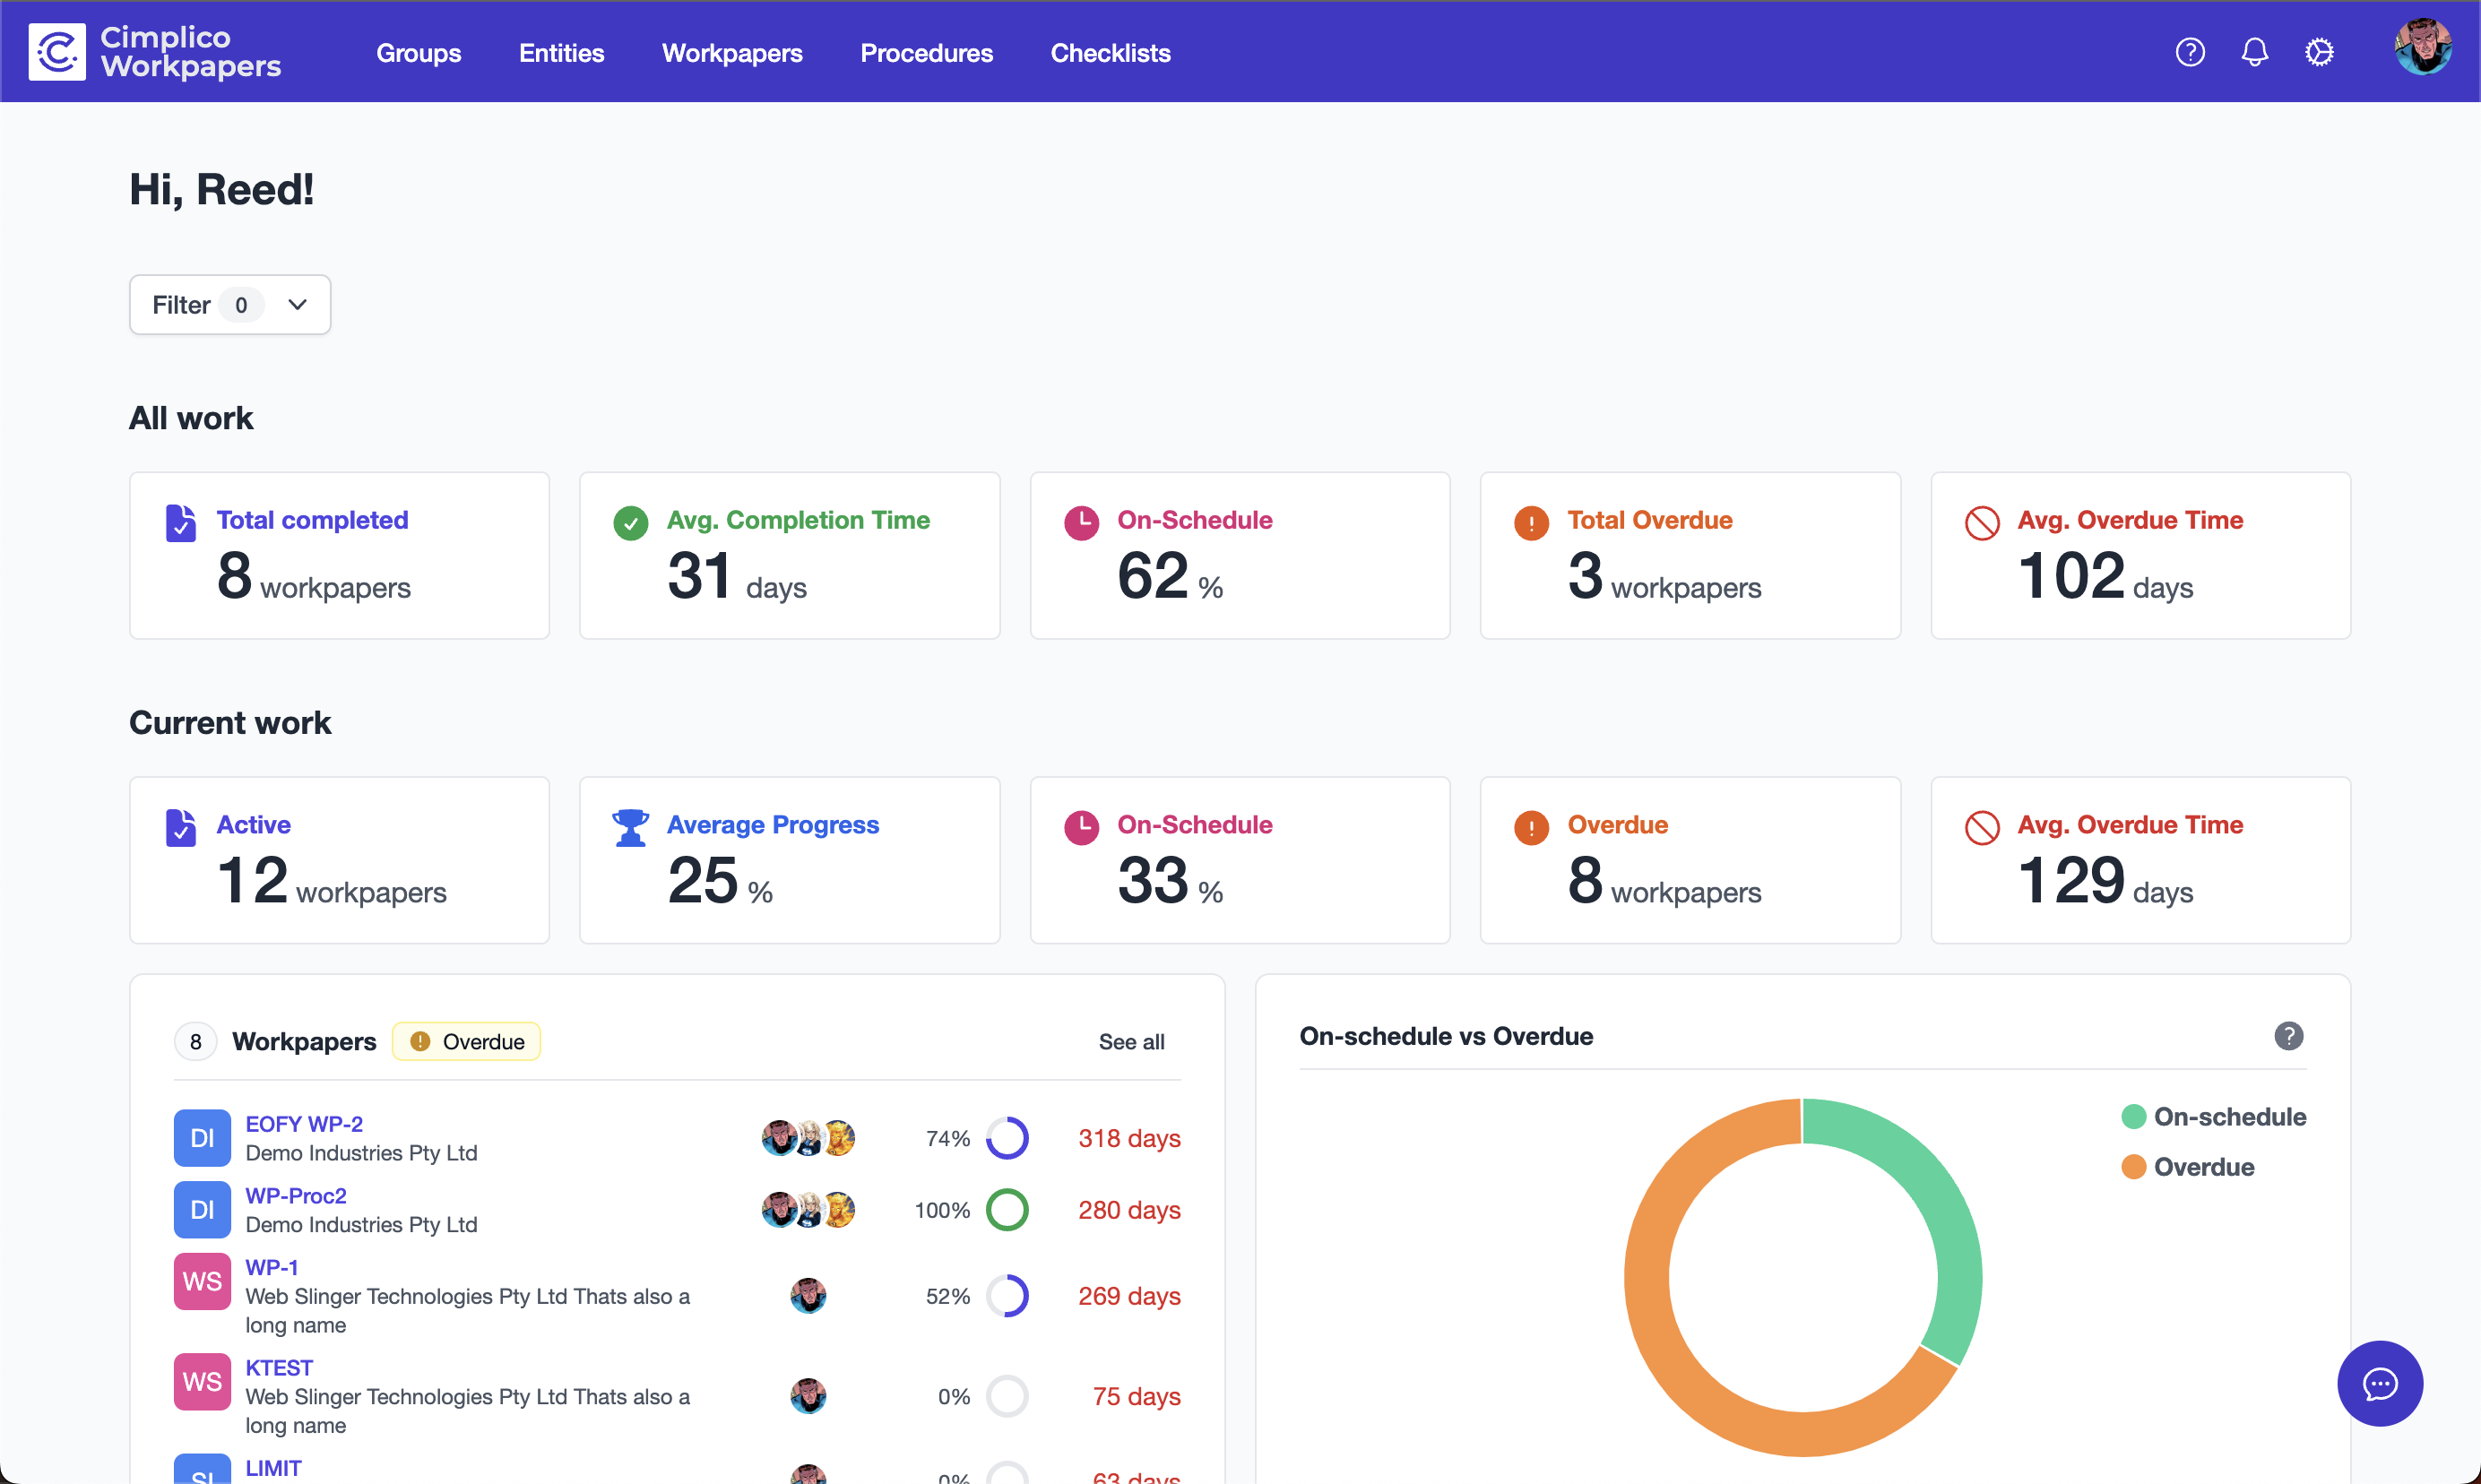Screen dimensions: 2481x1484
Task: Open the KTEST workpaper link
Action: click(x=279, y=1368)
